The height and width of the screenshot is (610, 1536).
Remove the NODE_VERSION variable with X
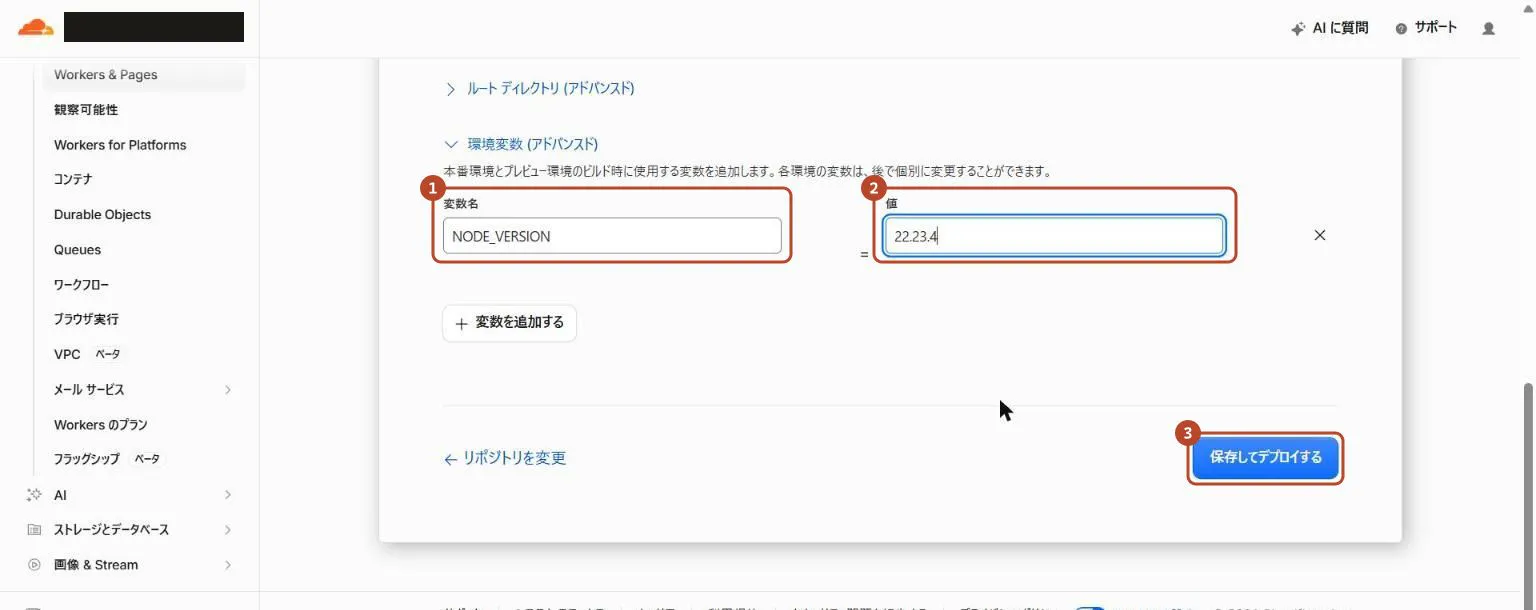click(x=1319, y=235)
